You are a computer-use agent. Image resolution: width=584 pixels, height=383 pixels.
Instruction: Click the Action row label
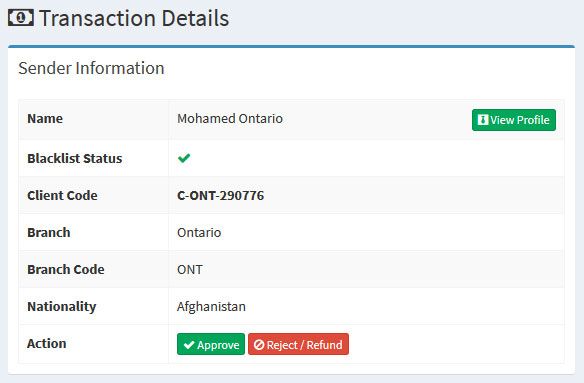click(47, 344)
